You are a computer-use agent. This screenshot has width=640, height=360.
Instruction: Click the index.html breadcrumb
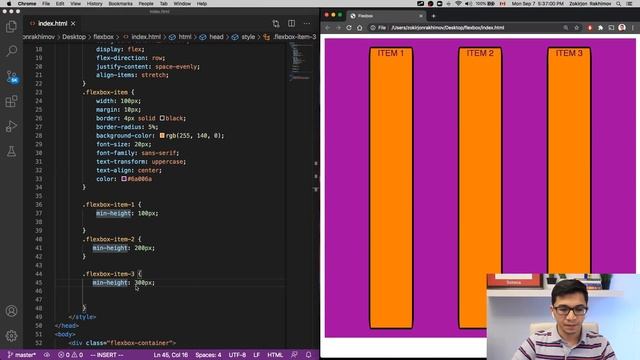[142, 37]
